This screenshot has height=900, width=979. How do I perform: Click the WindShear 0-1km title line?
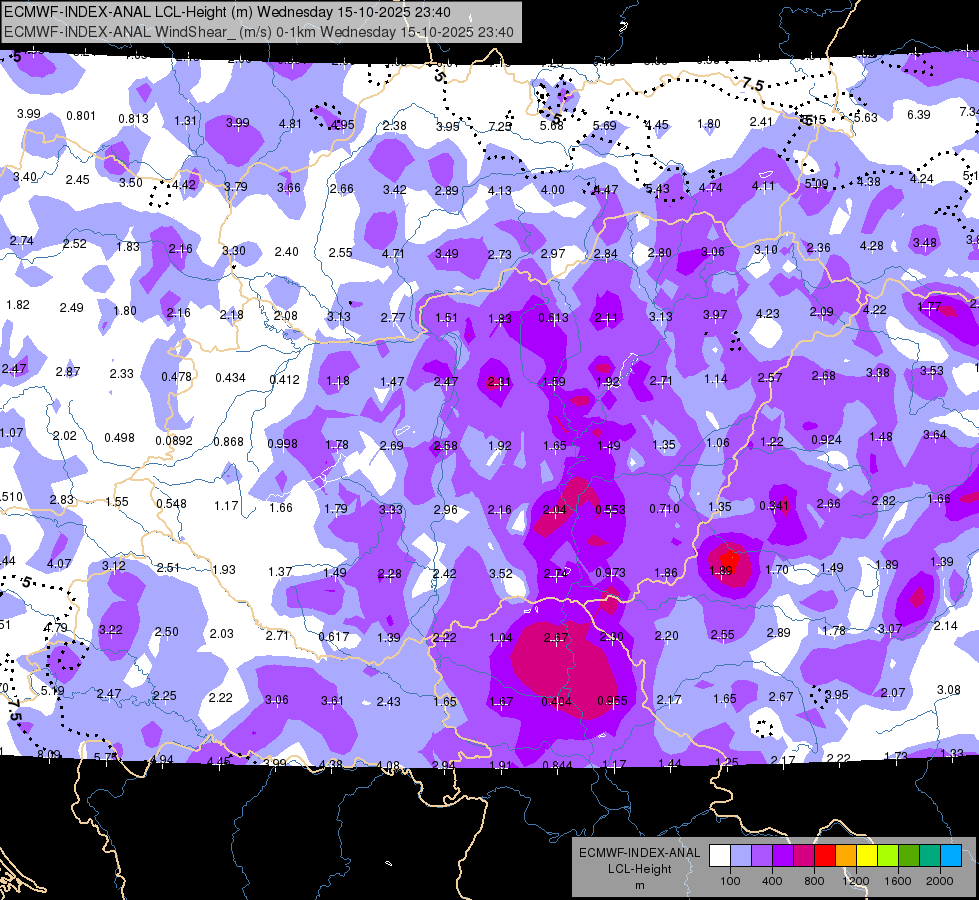point(258,32)
